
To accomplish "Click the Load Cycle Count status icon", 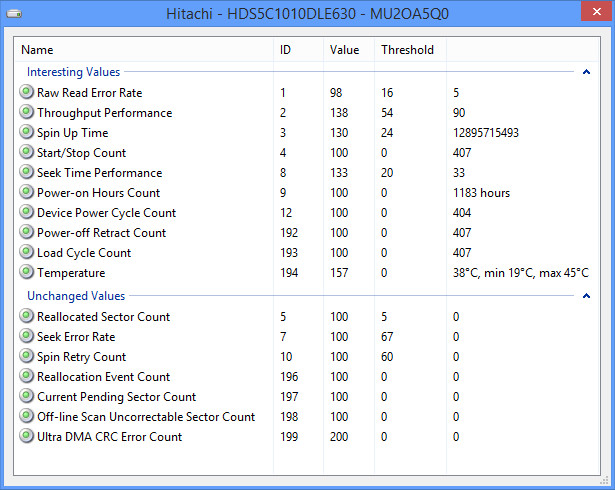I will tap(26, 252).
